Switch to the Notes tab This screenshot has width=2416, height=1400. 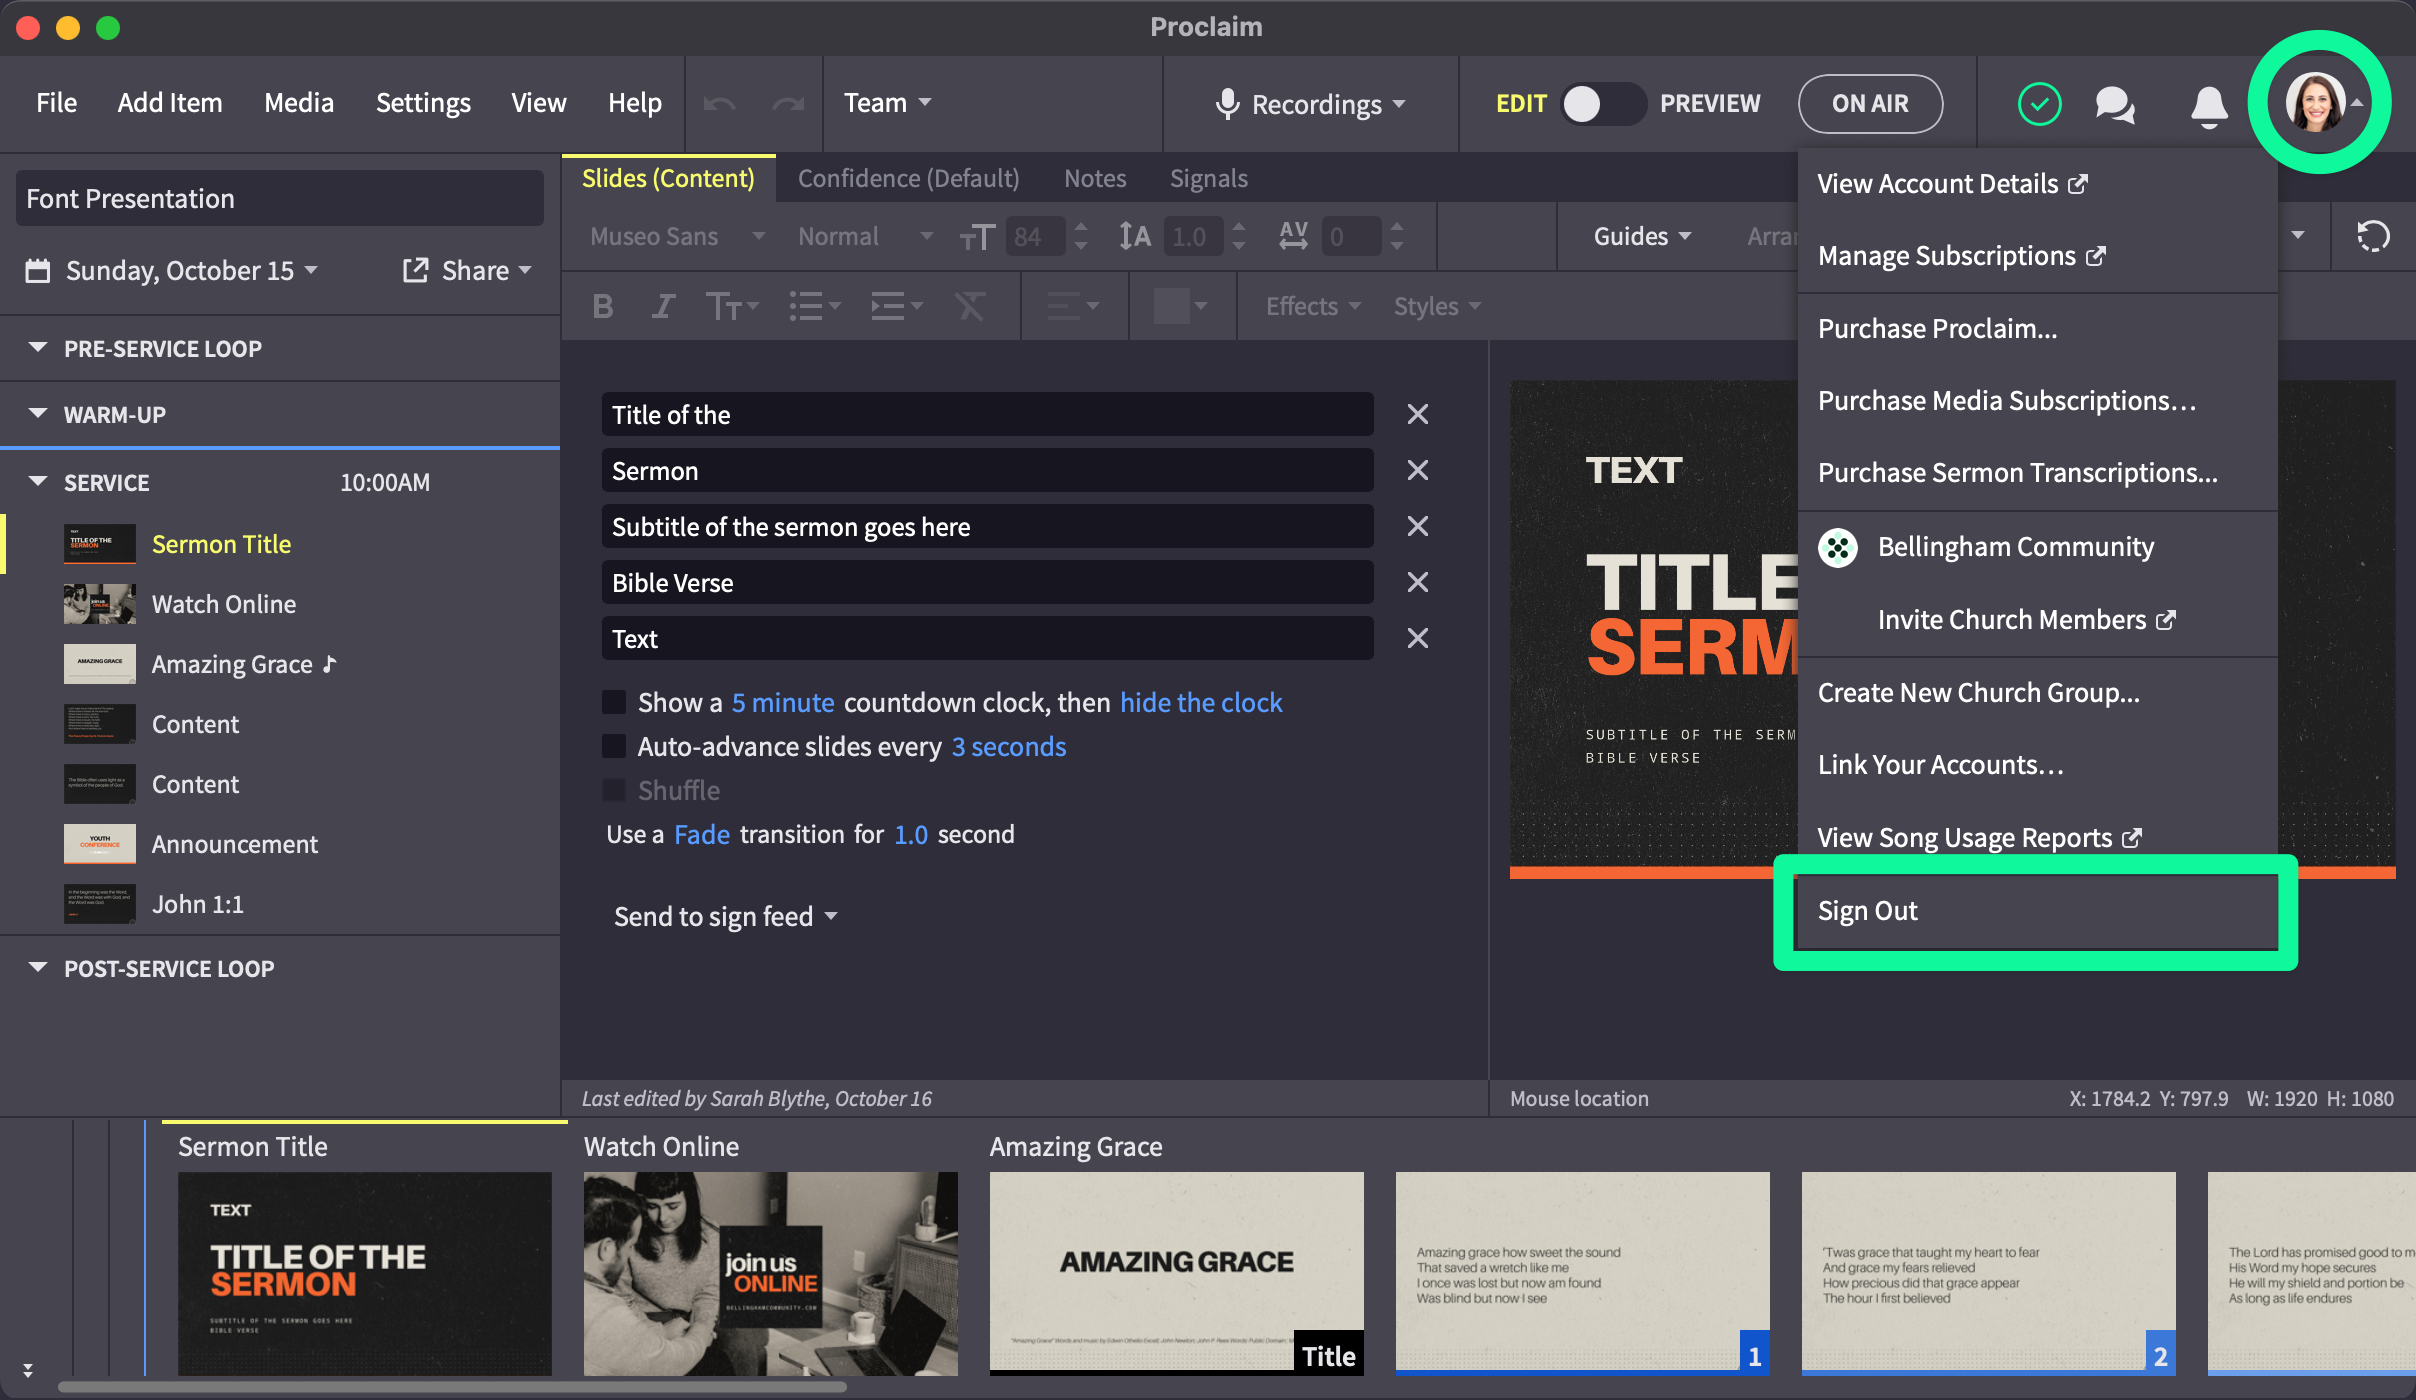[1094, 178]
